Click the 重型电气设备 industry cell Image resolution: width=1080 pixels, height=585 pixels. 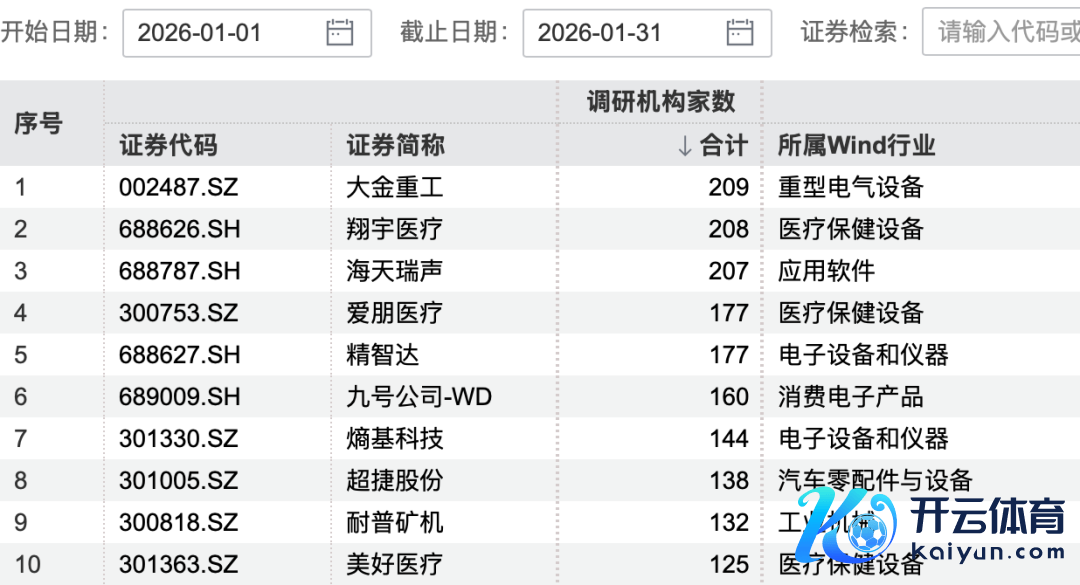pos(850,187)
